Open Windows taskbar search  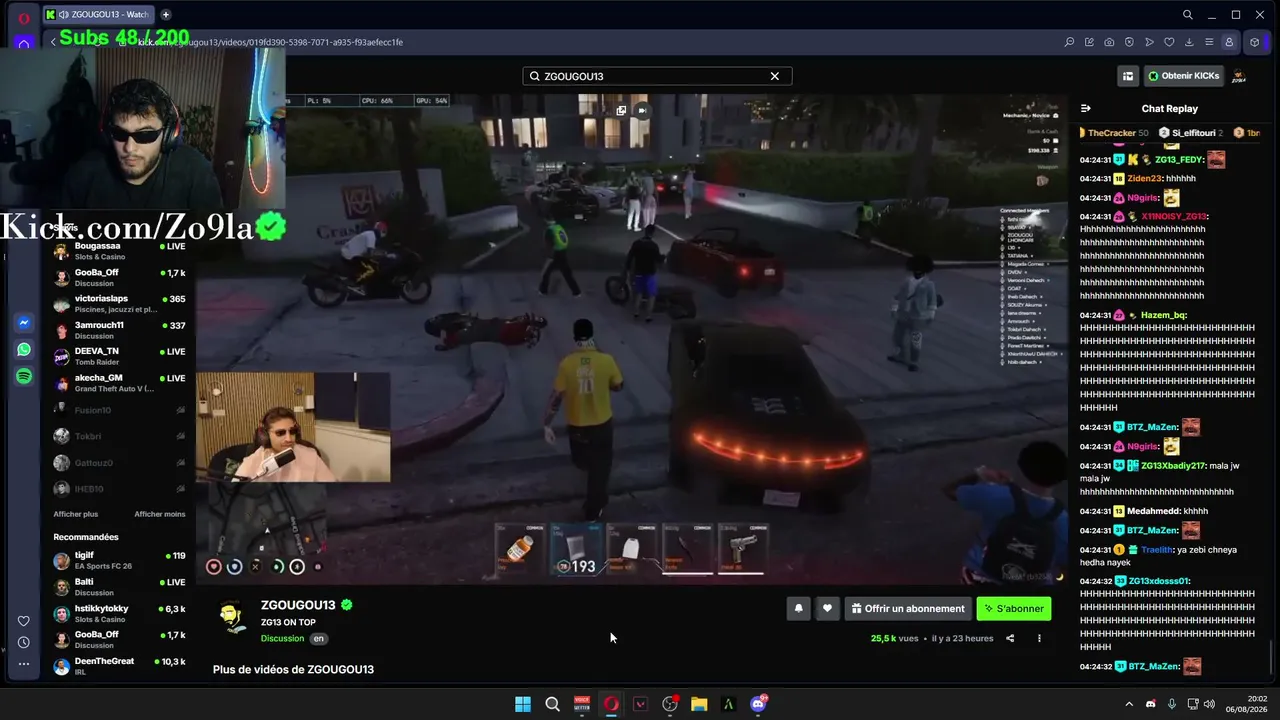pos(552,704)
